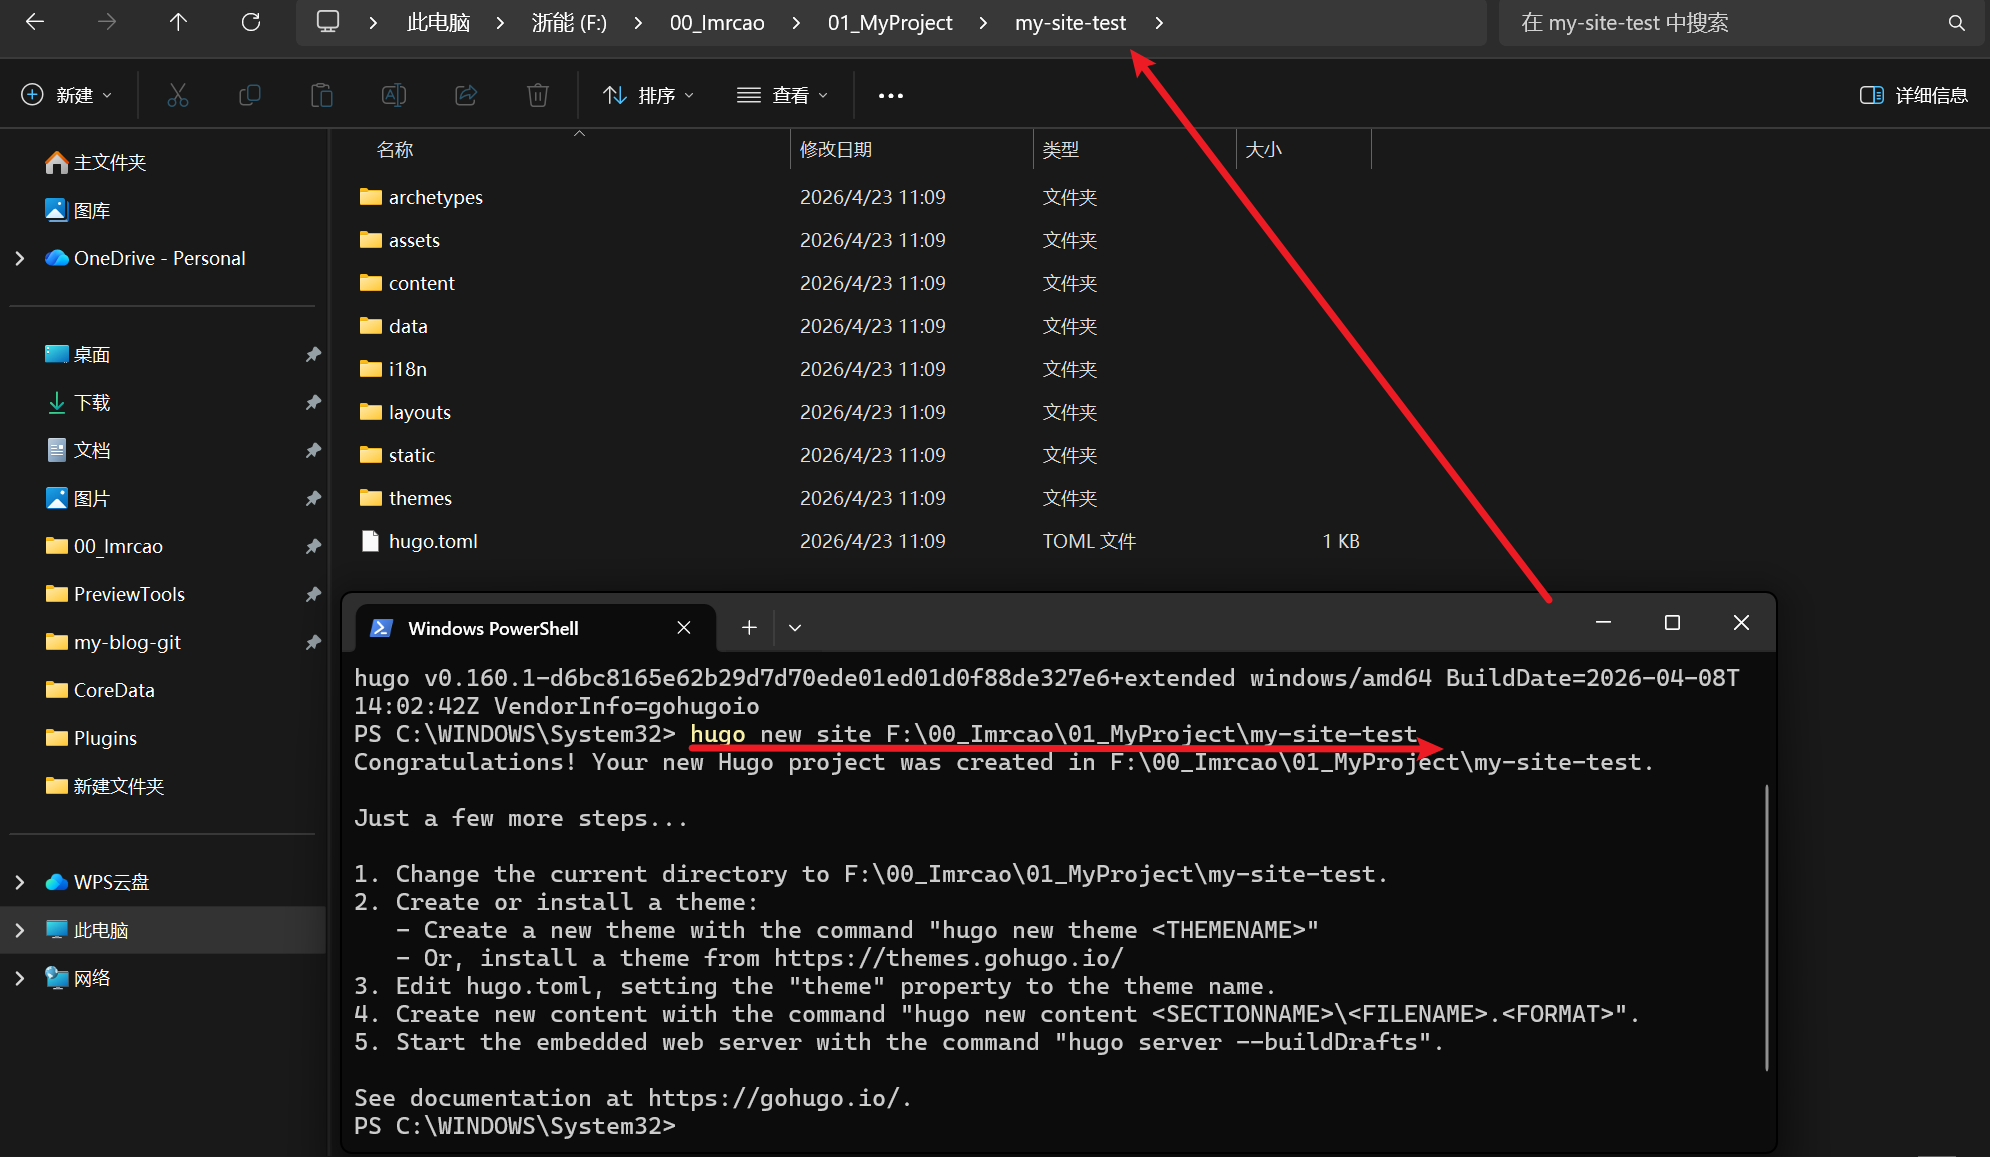The width and height of the screenshot is (1990, 1157).
Task: Sort by the 大小 column header
Action: pyautogui.click(x=1263, y=149)
